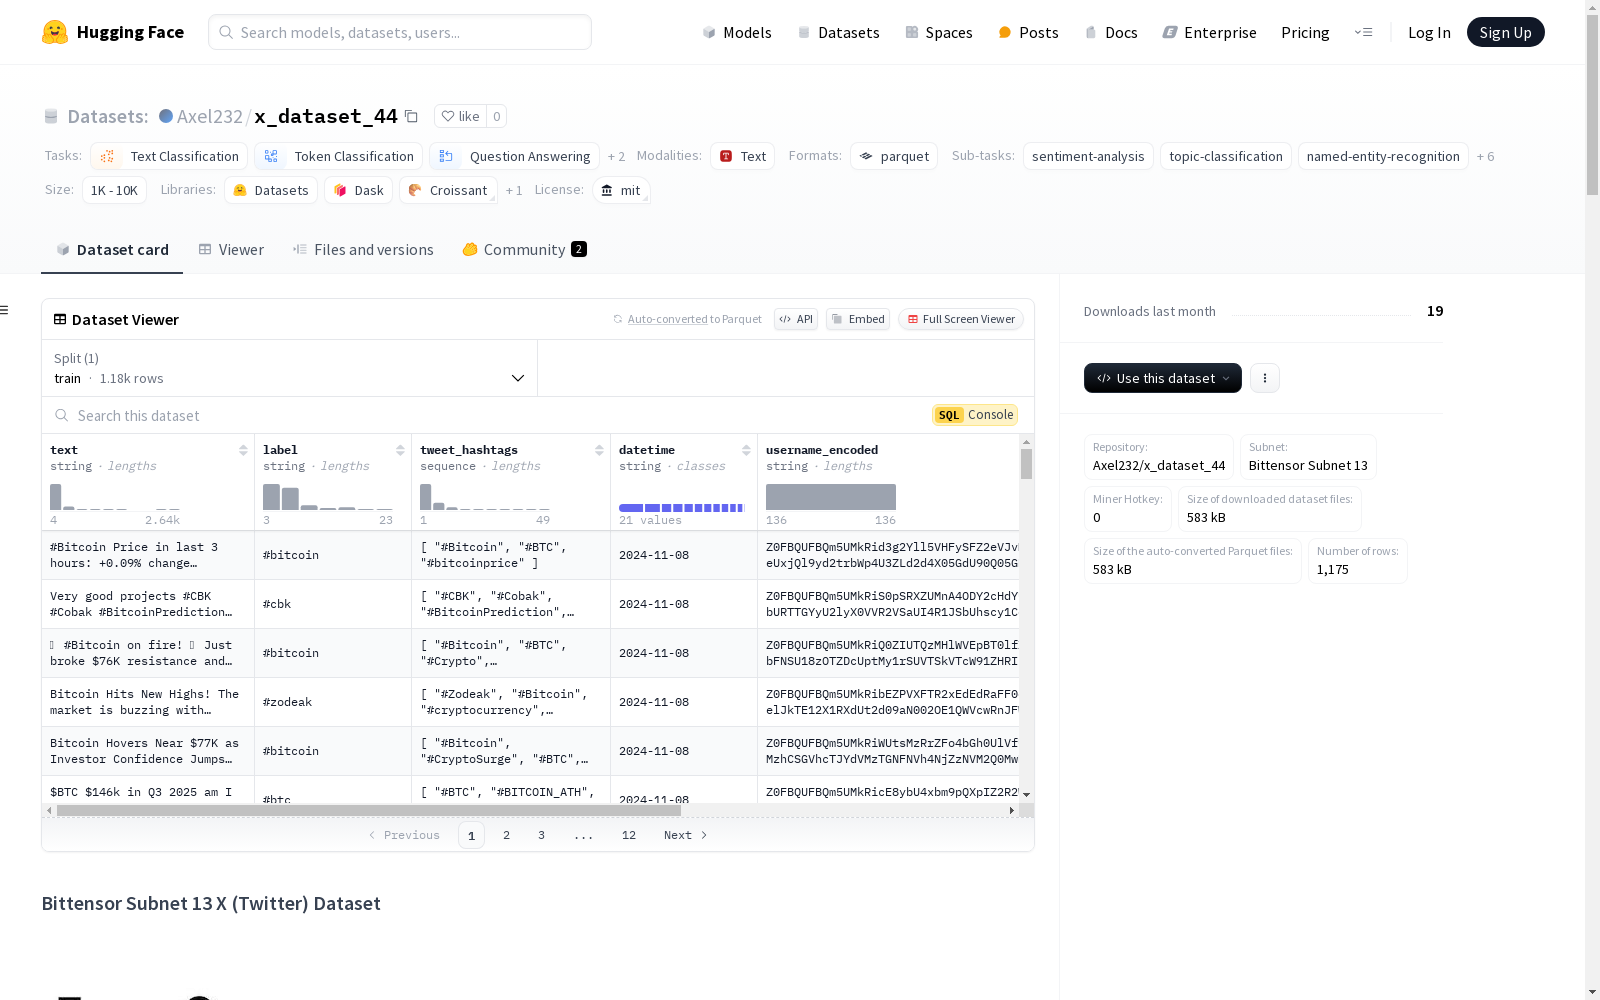Select the Text Classification task tag
The height and width of the screenshot is (1000, 1600).
click(169, 157)
